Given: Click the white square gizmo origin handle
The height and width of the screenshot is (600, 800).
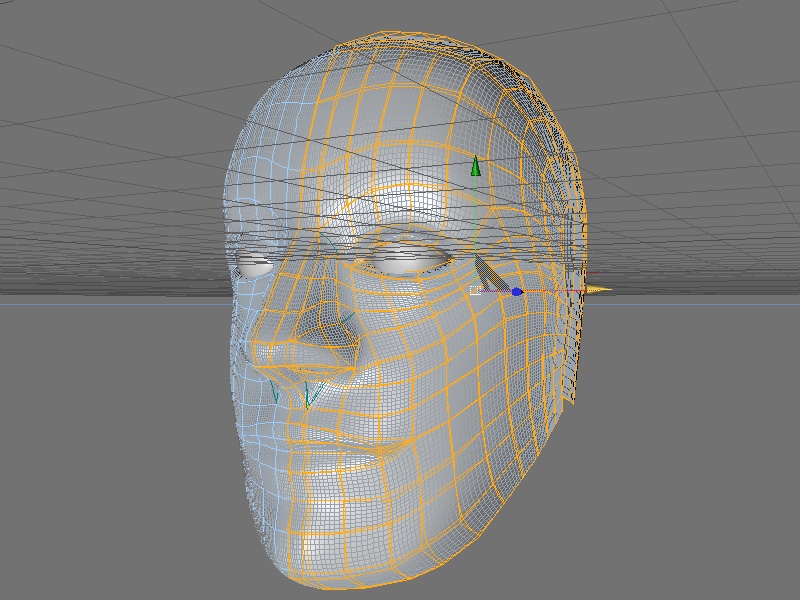Looking at the screenshot, I should 474,291.
